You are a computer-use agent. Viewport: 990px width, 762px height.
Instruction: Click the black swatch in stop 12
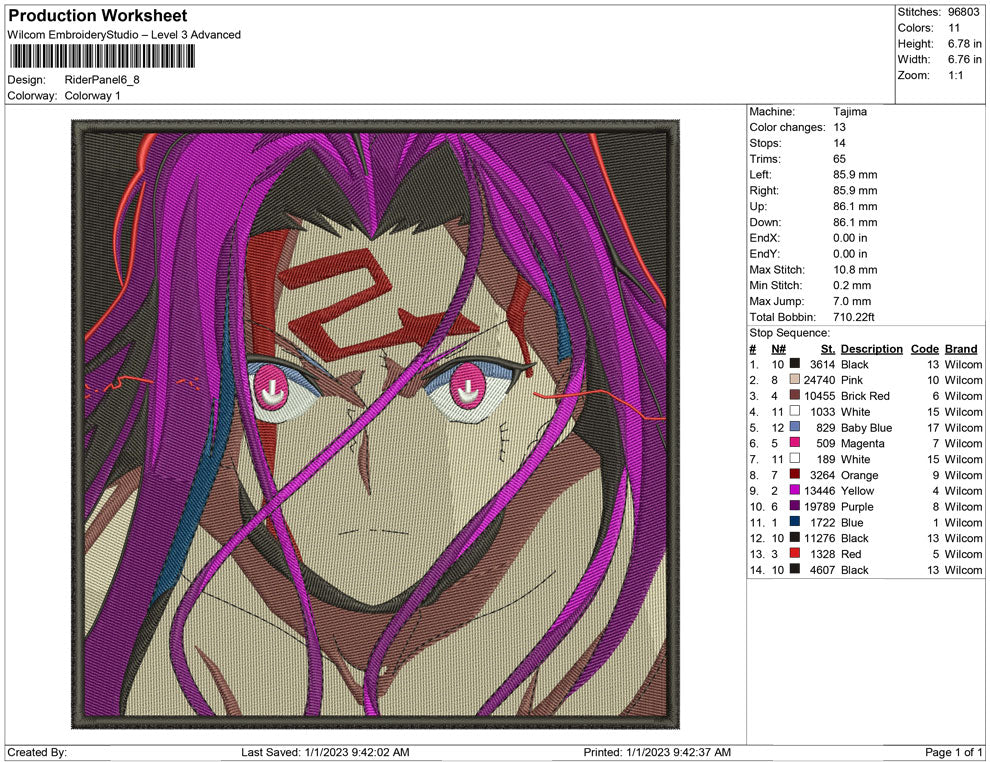coord(795,537)
